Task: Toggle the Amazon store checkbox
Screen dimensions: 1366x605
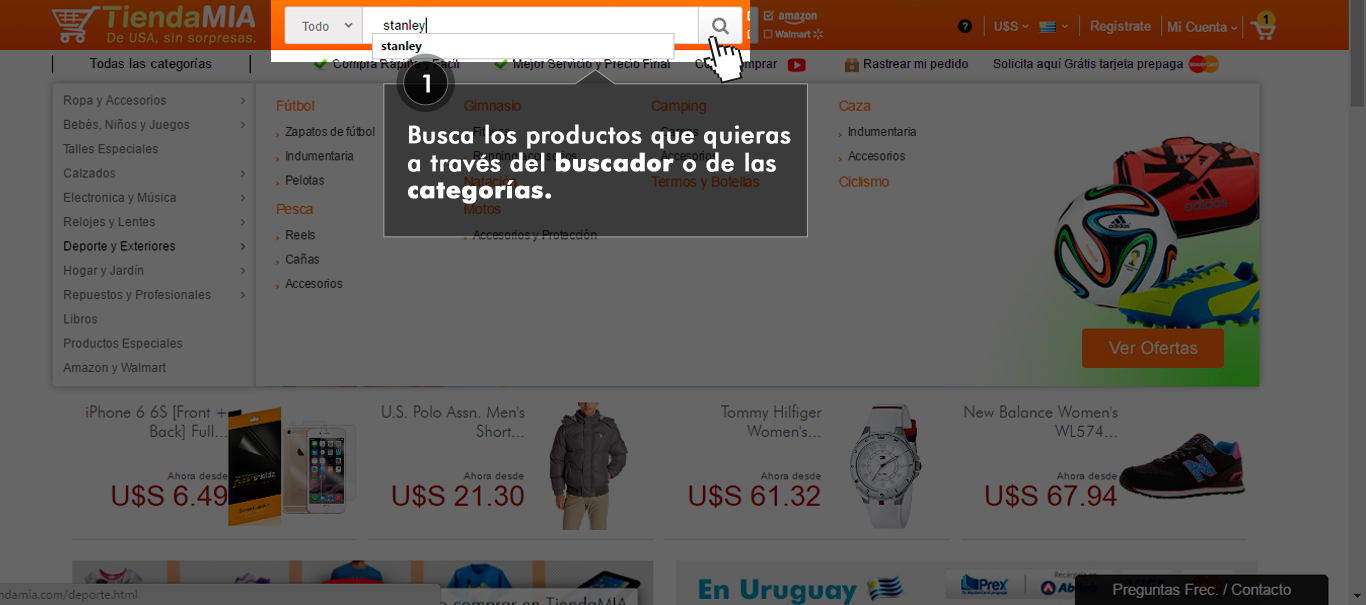Action: [x=768, y=16]
